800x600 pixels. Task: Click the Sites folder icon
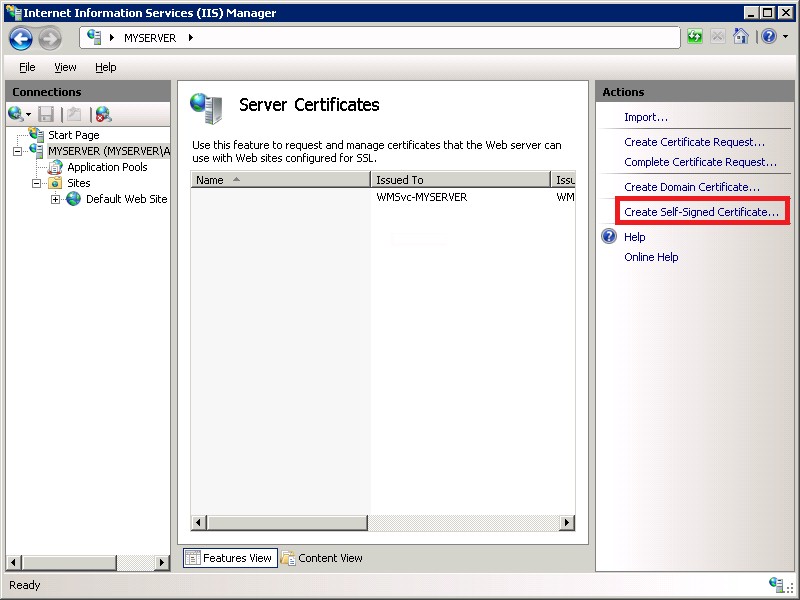55,183
